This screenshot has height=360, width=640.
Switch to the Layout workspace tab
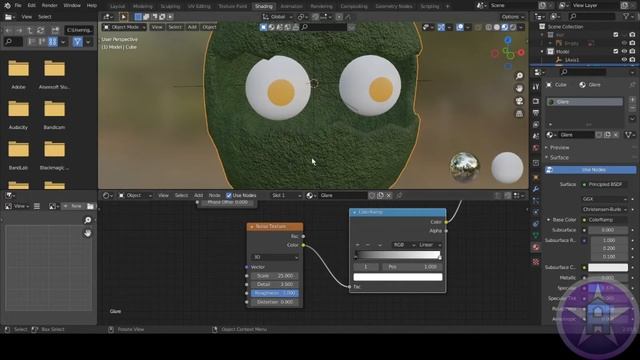(x=118, y=7)
